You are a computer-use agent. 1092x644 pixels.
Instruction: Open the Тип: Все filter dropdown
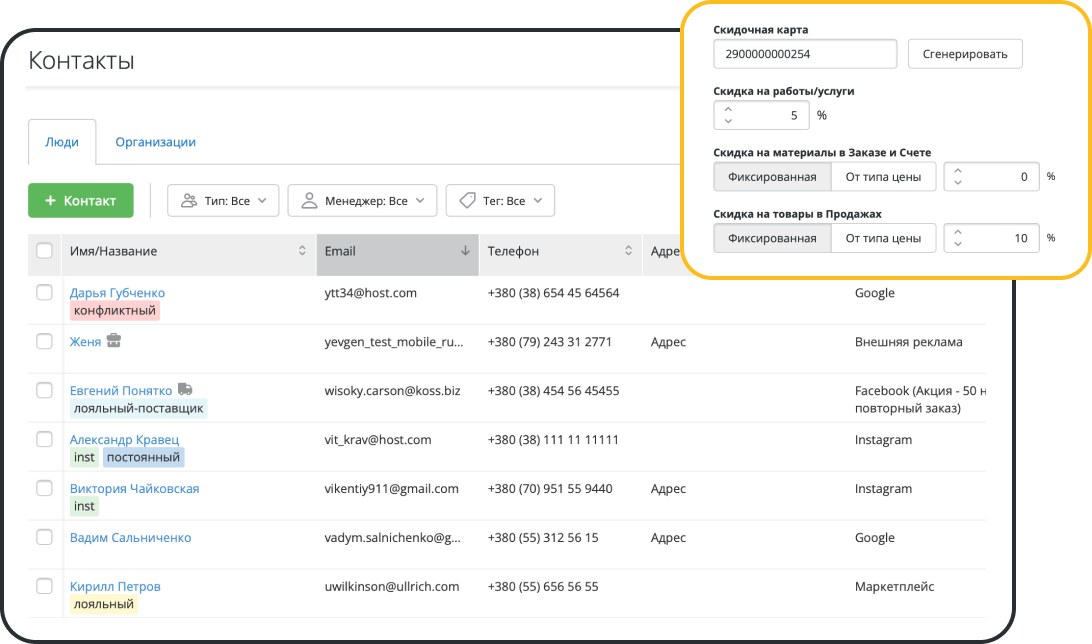pyautogui.click(x=223, y=201)
